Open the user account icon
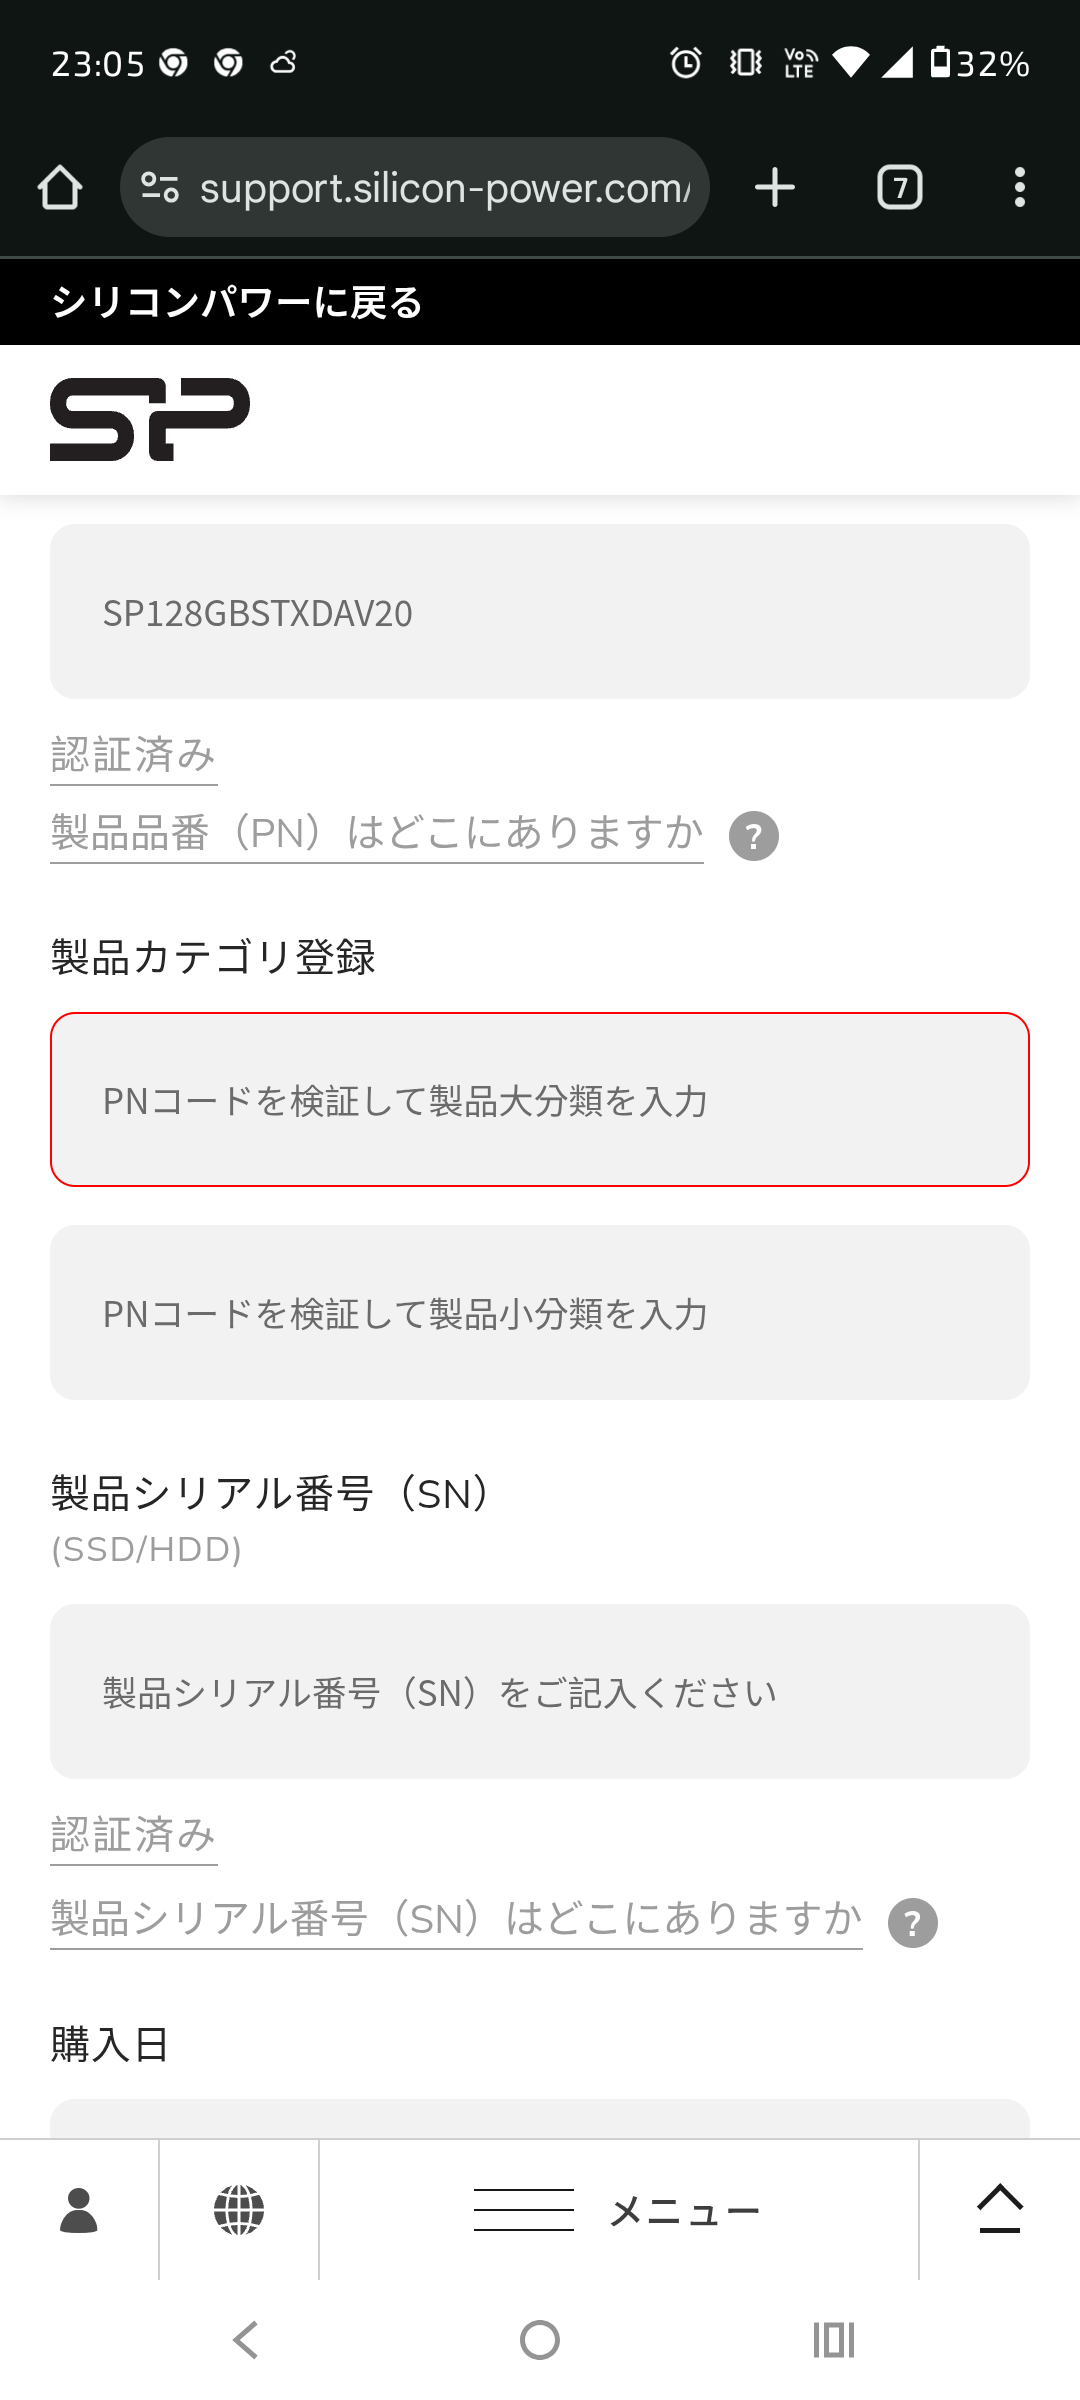This screenshot has height=2400, width=1080. 79,2210
